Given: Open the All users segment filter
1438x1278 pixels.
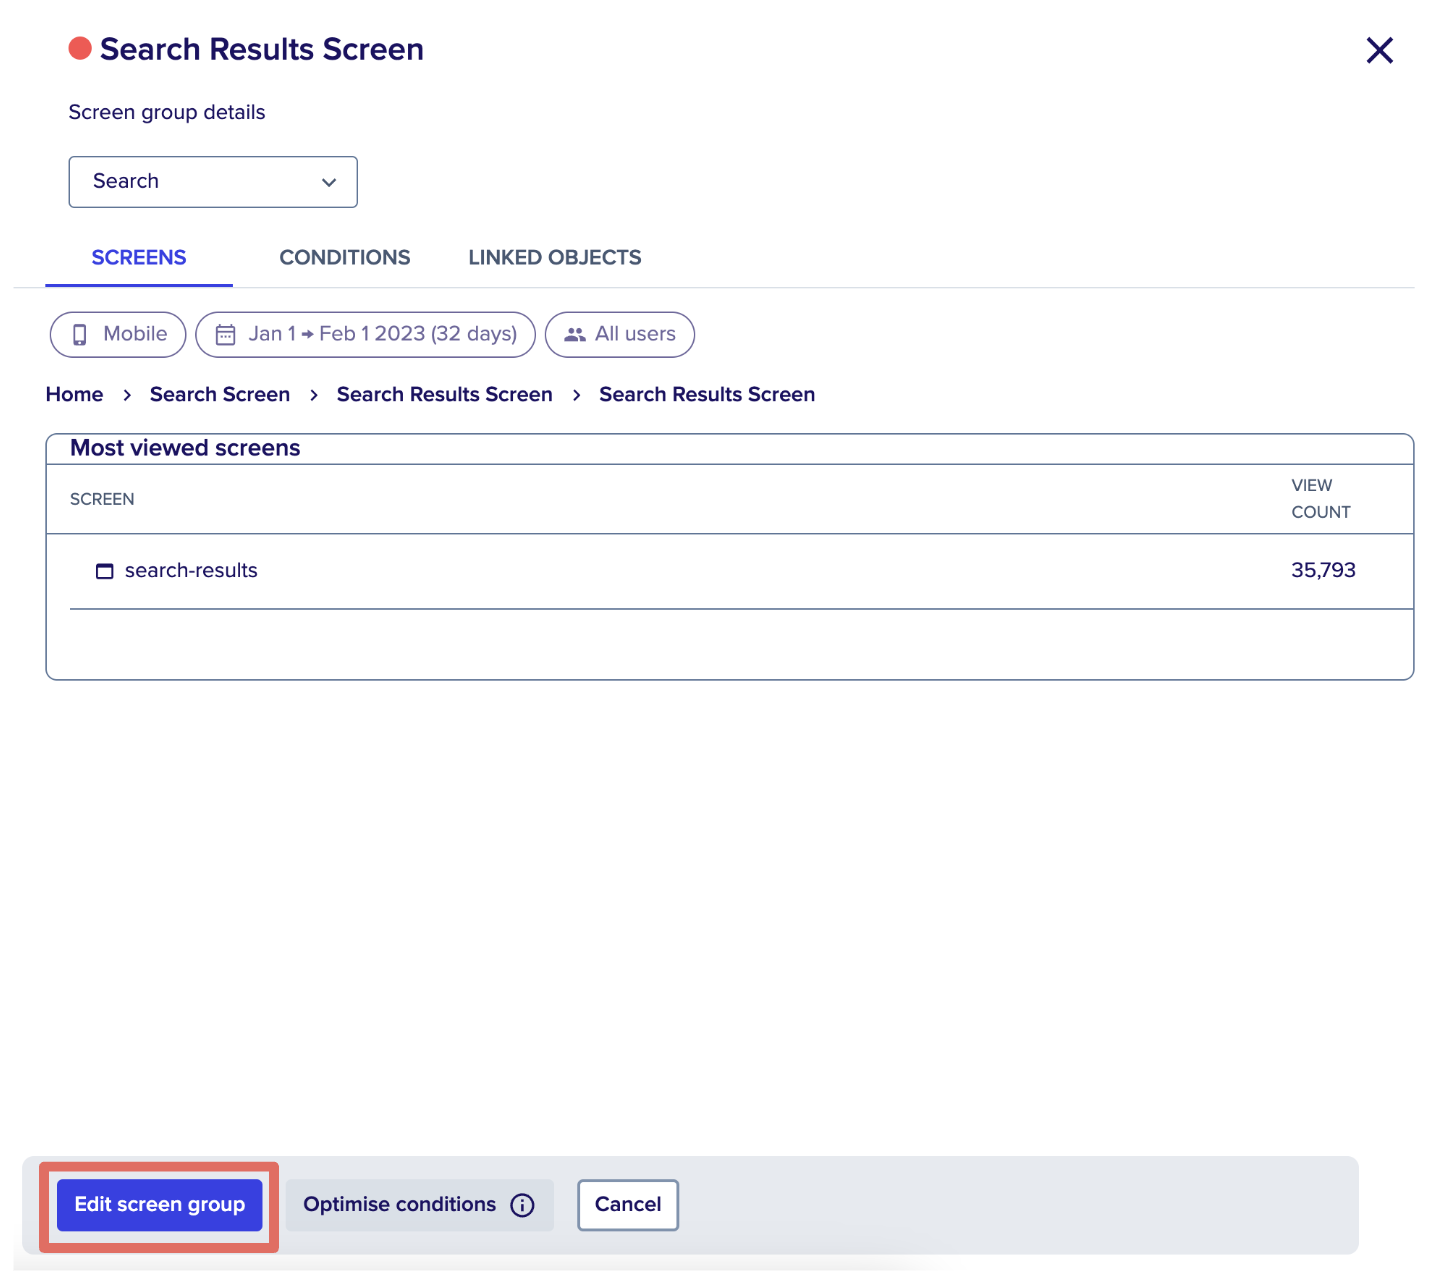Looking at the screenshot, I should click(620, 334).
